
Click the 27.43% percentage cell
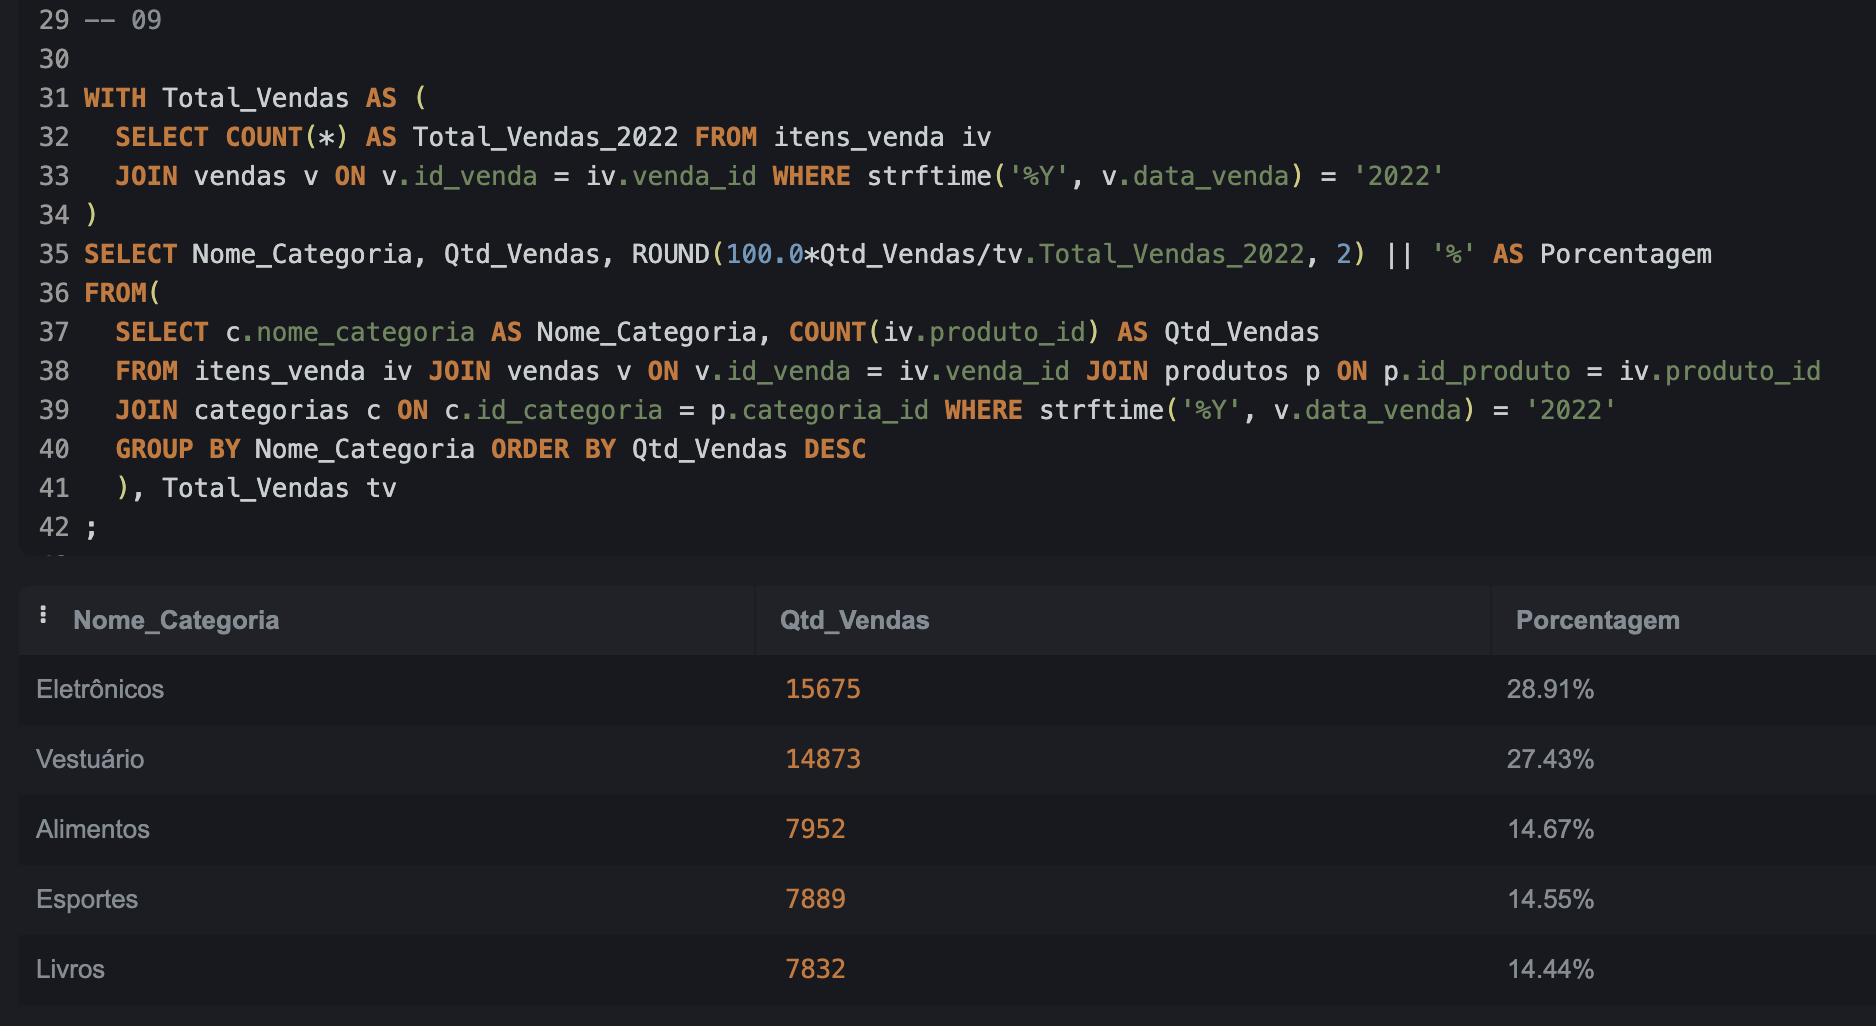tap(1550, 759)
